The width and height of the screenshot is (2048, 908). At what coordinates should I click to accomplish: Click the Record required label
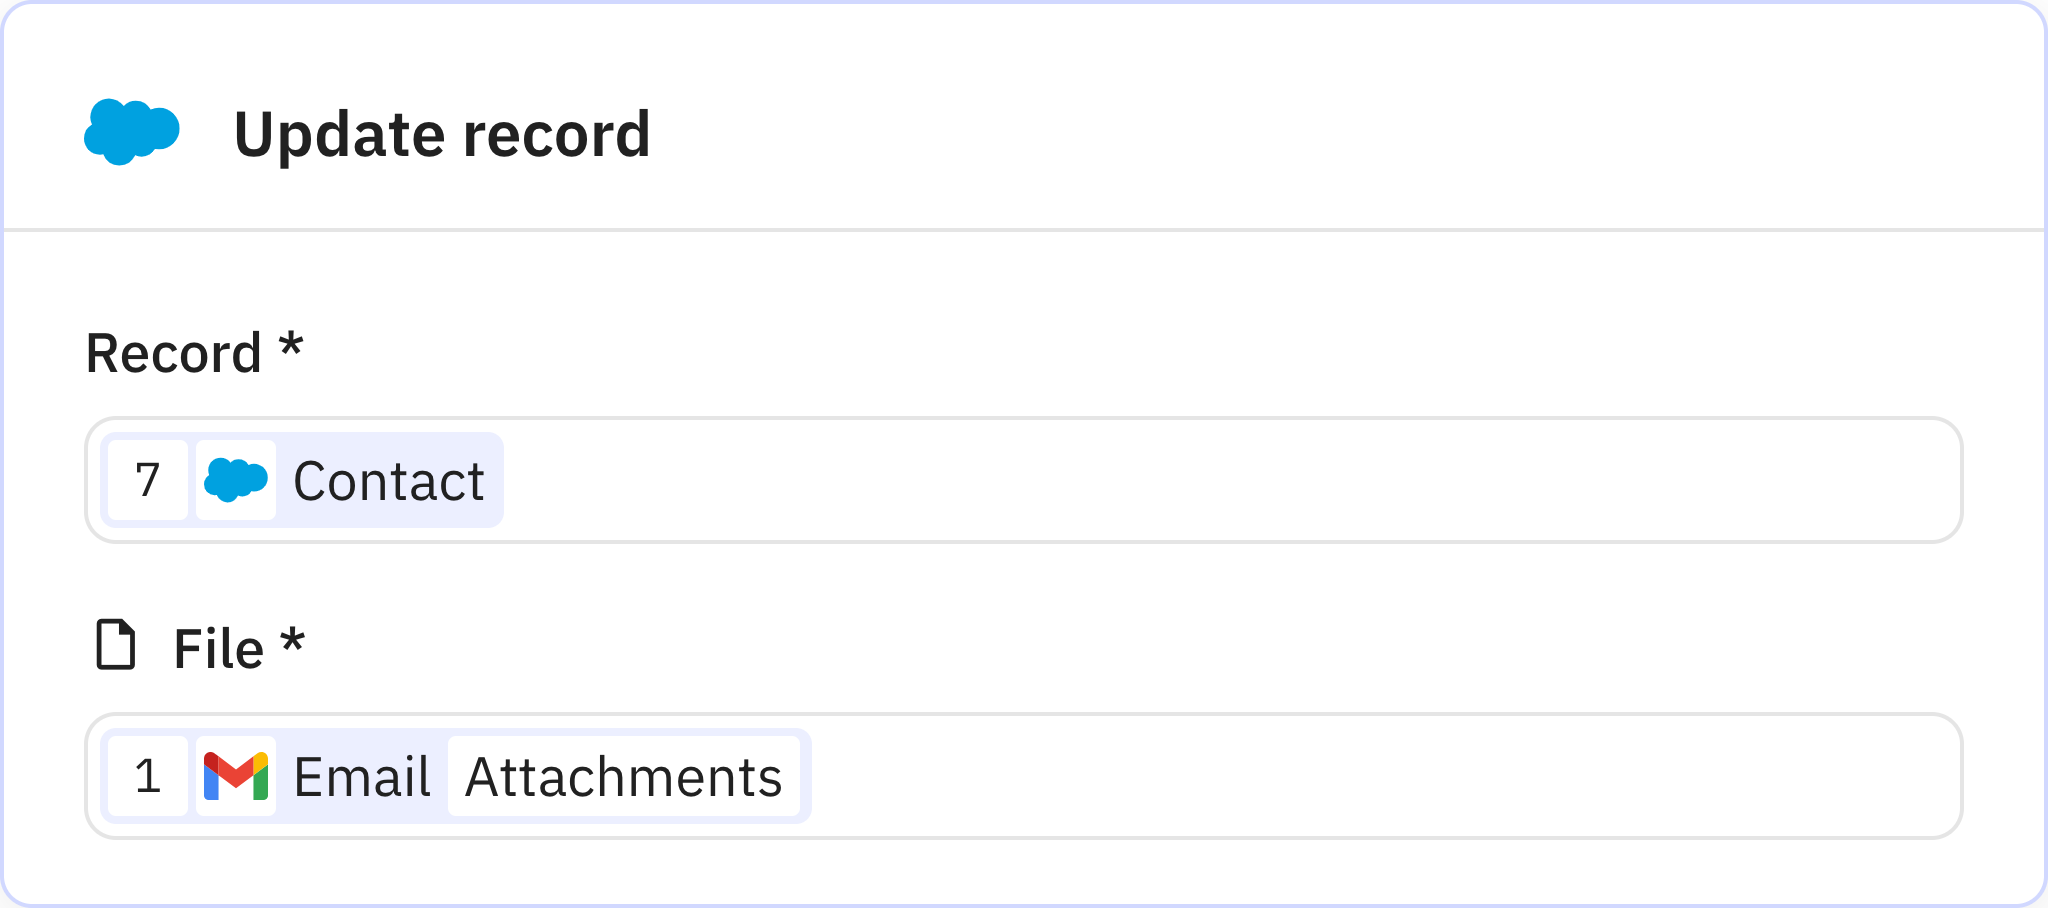pos(194,352)
